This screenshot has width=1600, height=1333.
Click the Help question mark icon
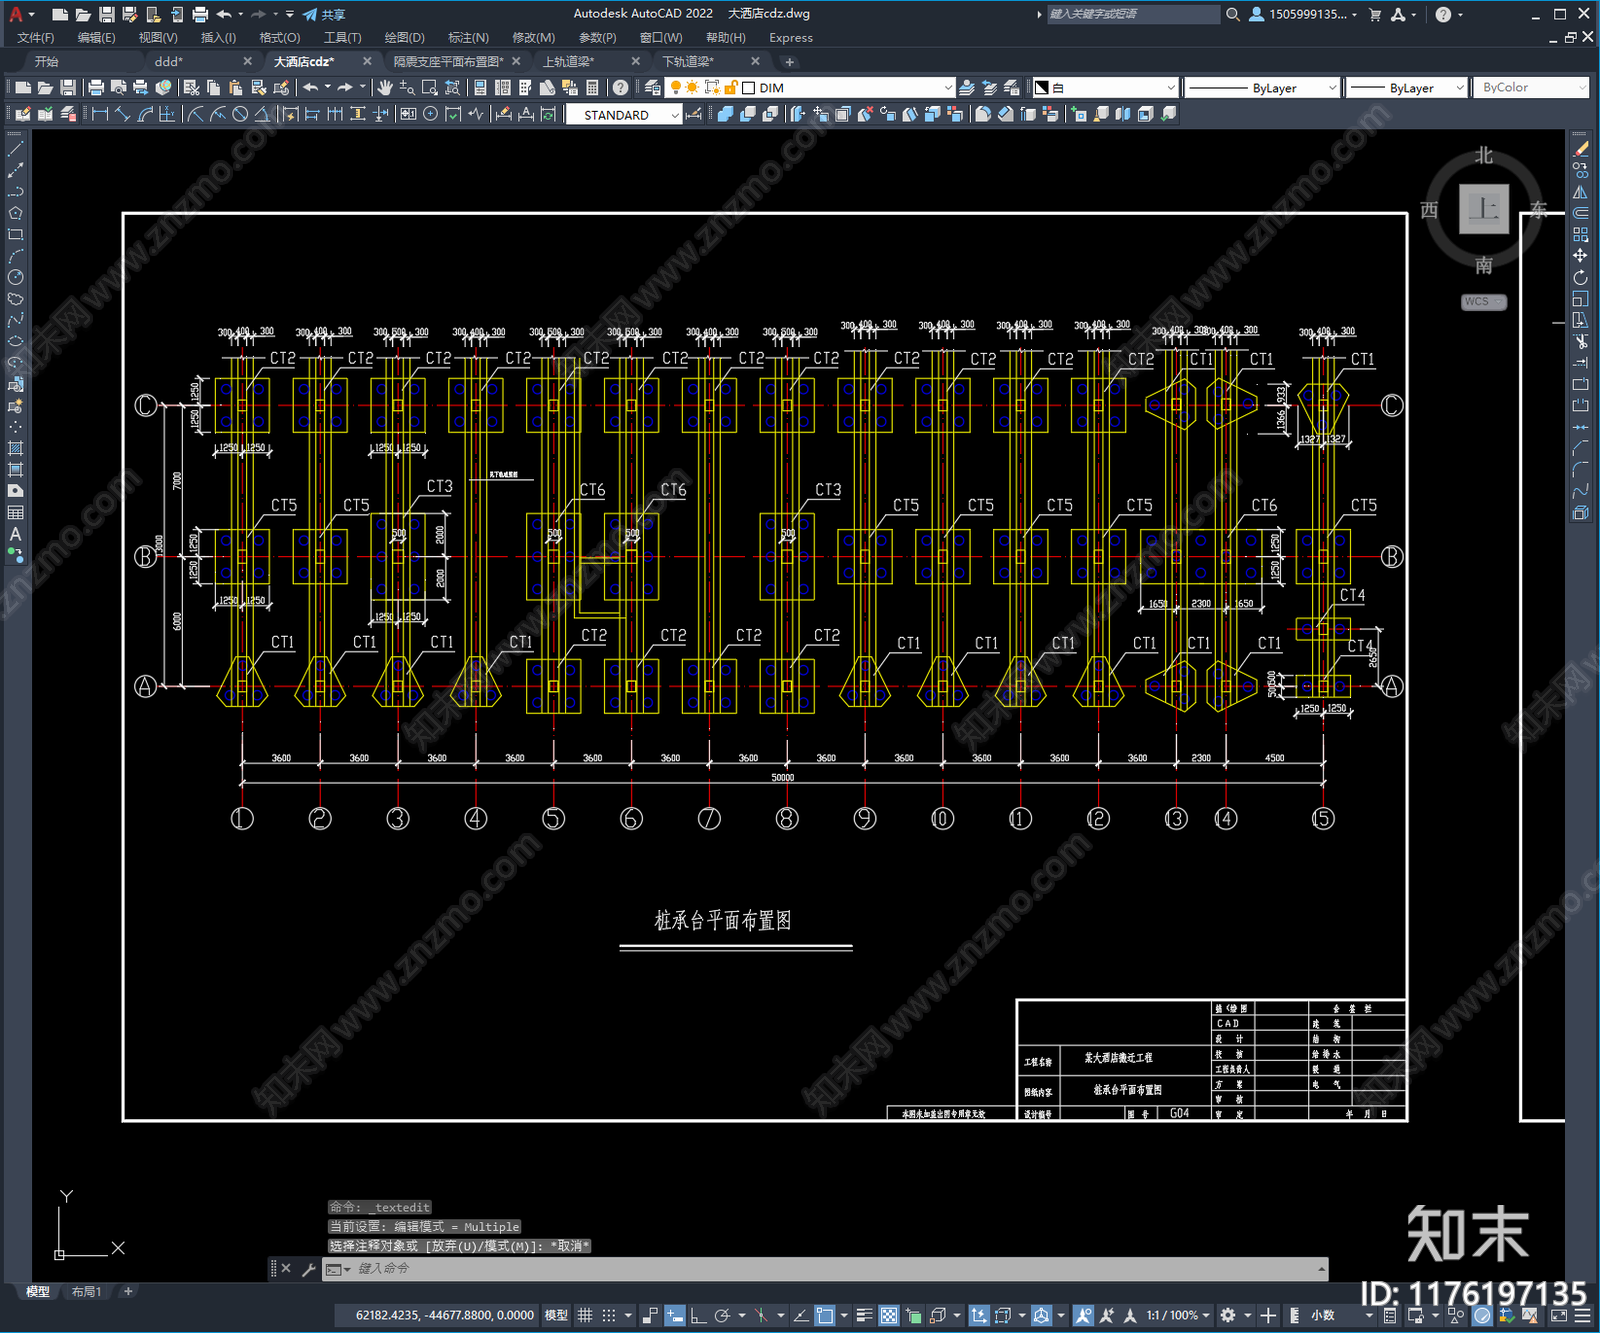click(x=621, y=88)
